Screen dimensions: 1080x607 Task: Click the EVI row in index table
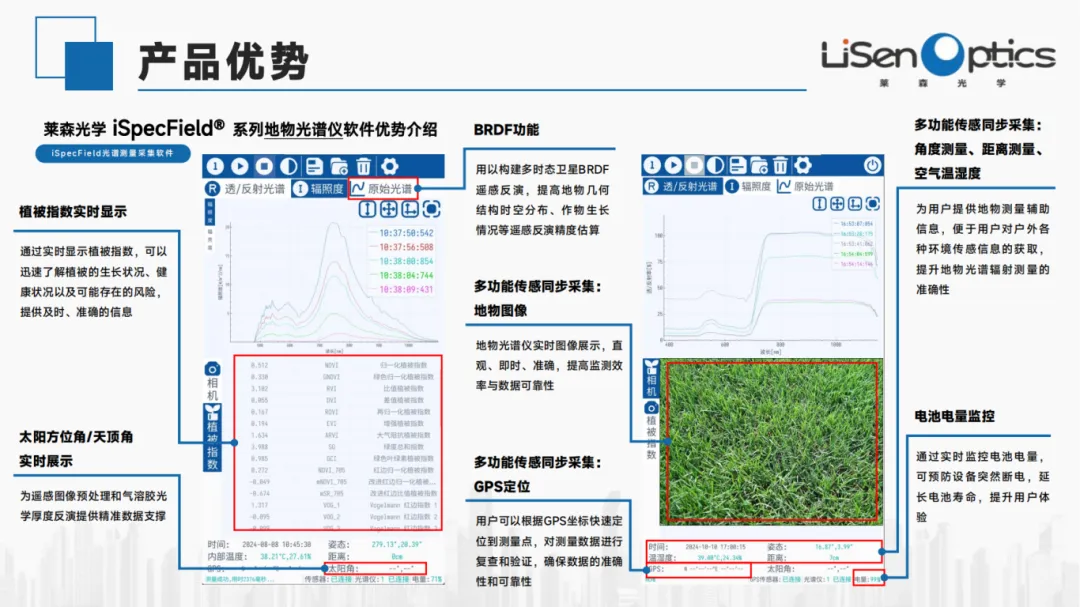coord(338,424)
